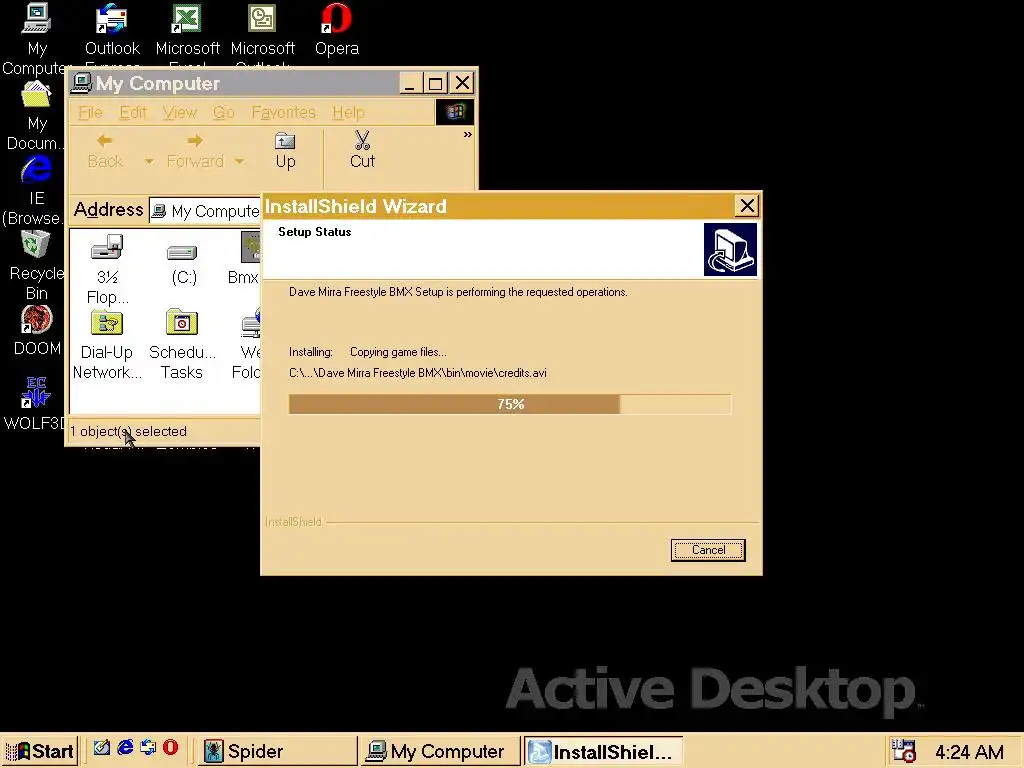This screenshot has width=1024, height=768.
Task: Cancel the Dave Mirra BMX installation
Action: [x=708, y=550]
